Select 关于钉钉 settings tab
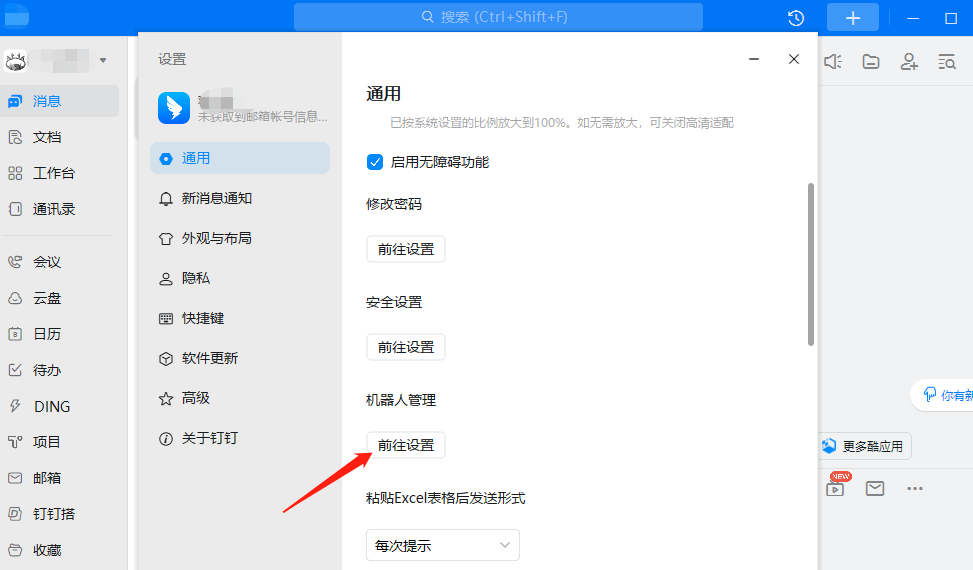 click(x=240, y=439)
